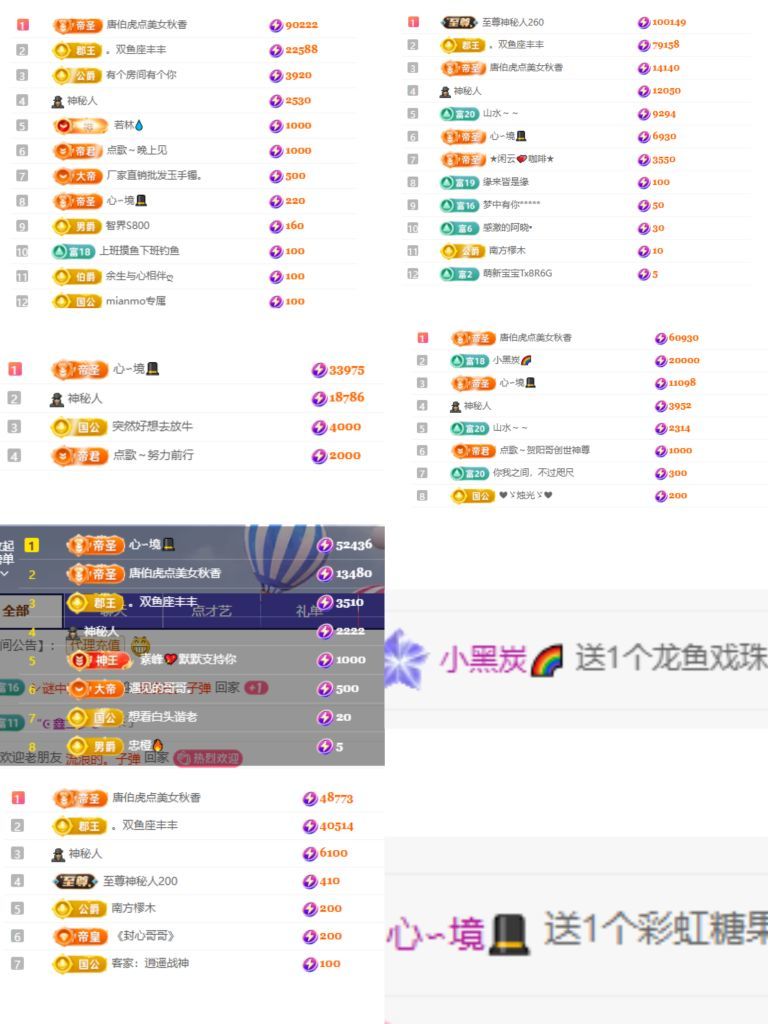
Task: Click the mystery person avatar scoring 3952
Action: click(455, 406)
